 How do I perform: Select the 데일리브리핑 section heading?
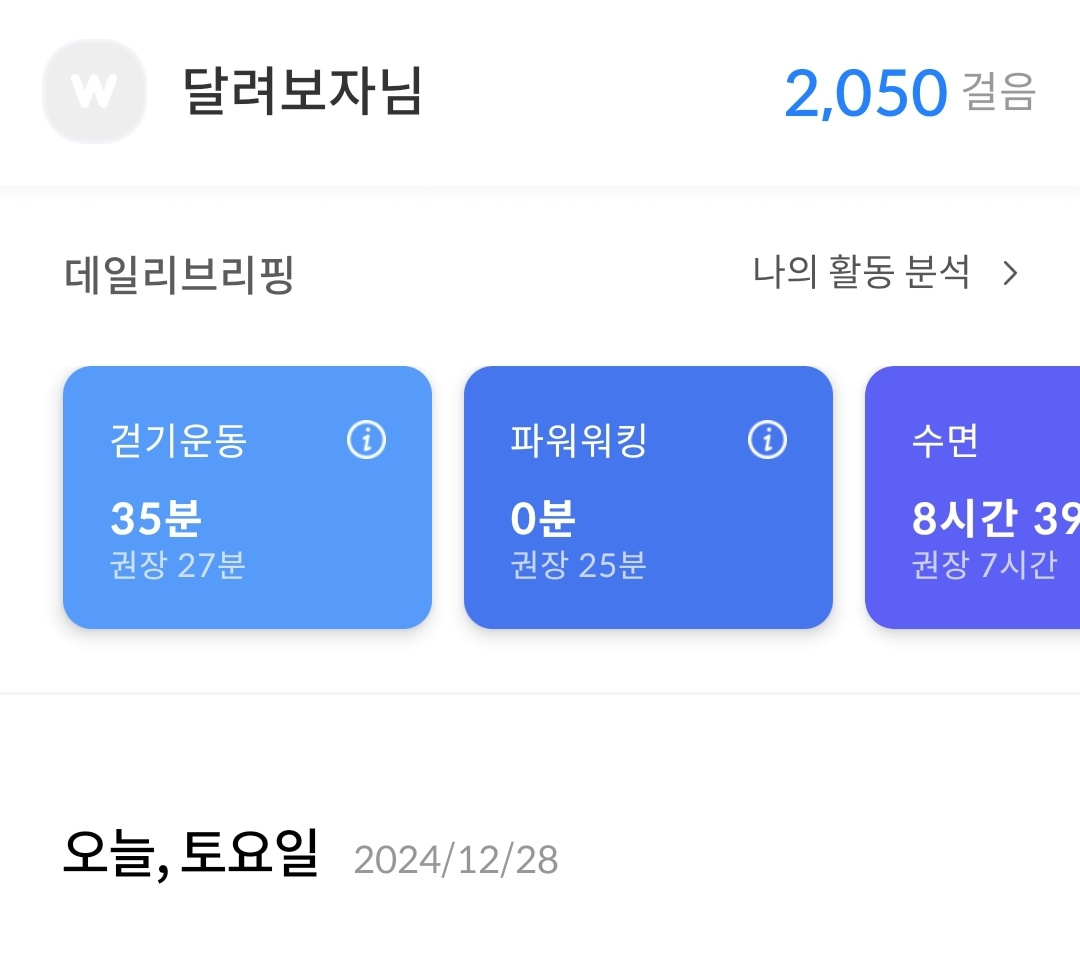click(179, 274)
